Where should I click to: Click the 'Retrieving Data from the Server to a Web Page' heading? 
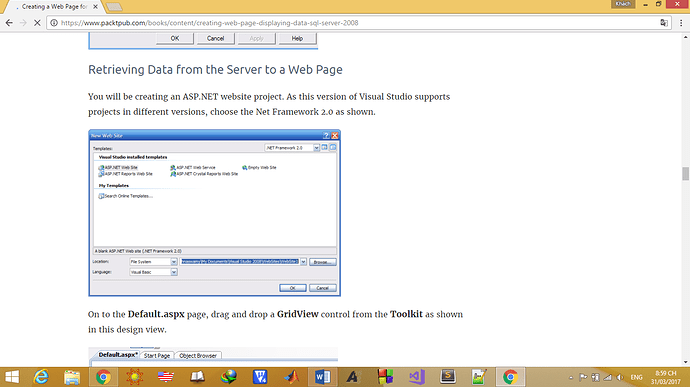click(x=215, y=70)
